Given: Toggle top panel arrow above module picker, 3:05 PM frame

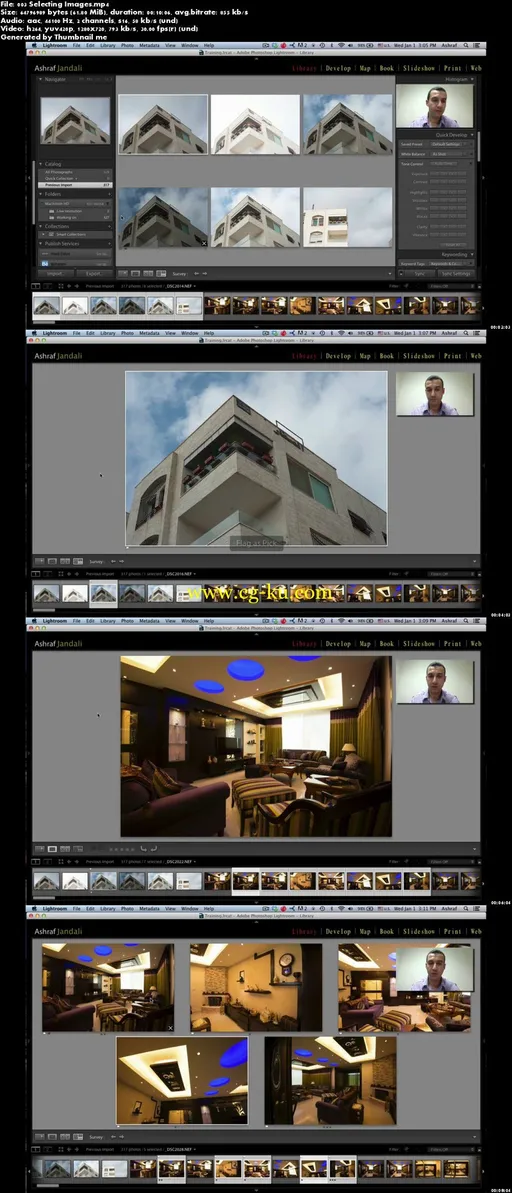Looking at the screenshot, I should pos(256,57).
